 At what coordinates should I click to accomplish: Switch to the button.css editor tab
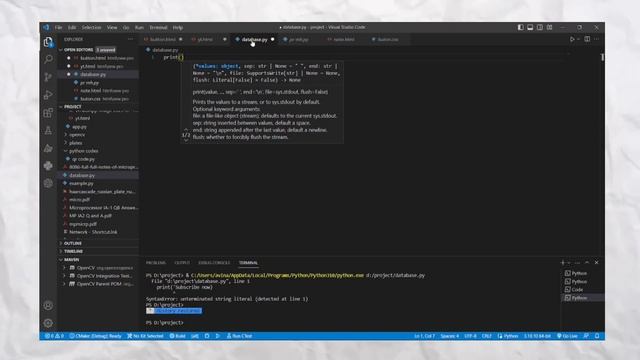pos(388,40)
